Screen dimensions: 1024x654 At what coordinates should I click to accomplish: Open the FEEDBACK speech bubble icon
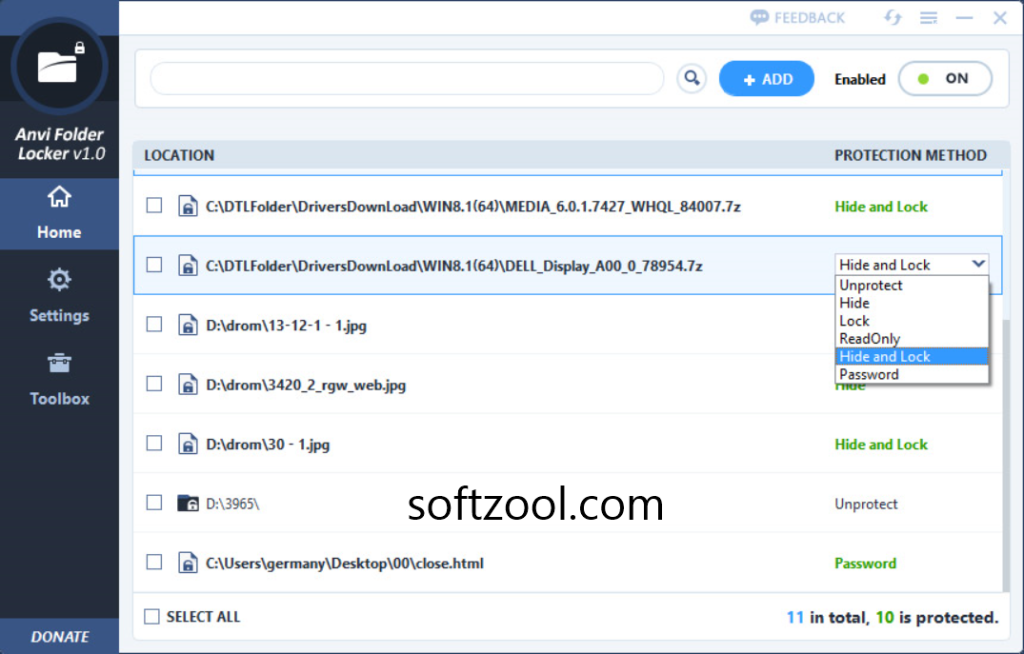762,17
